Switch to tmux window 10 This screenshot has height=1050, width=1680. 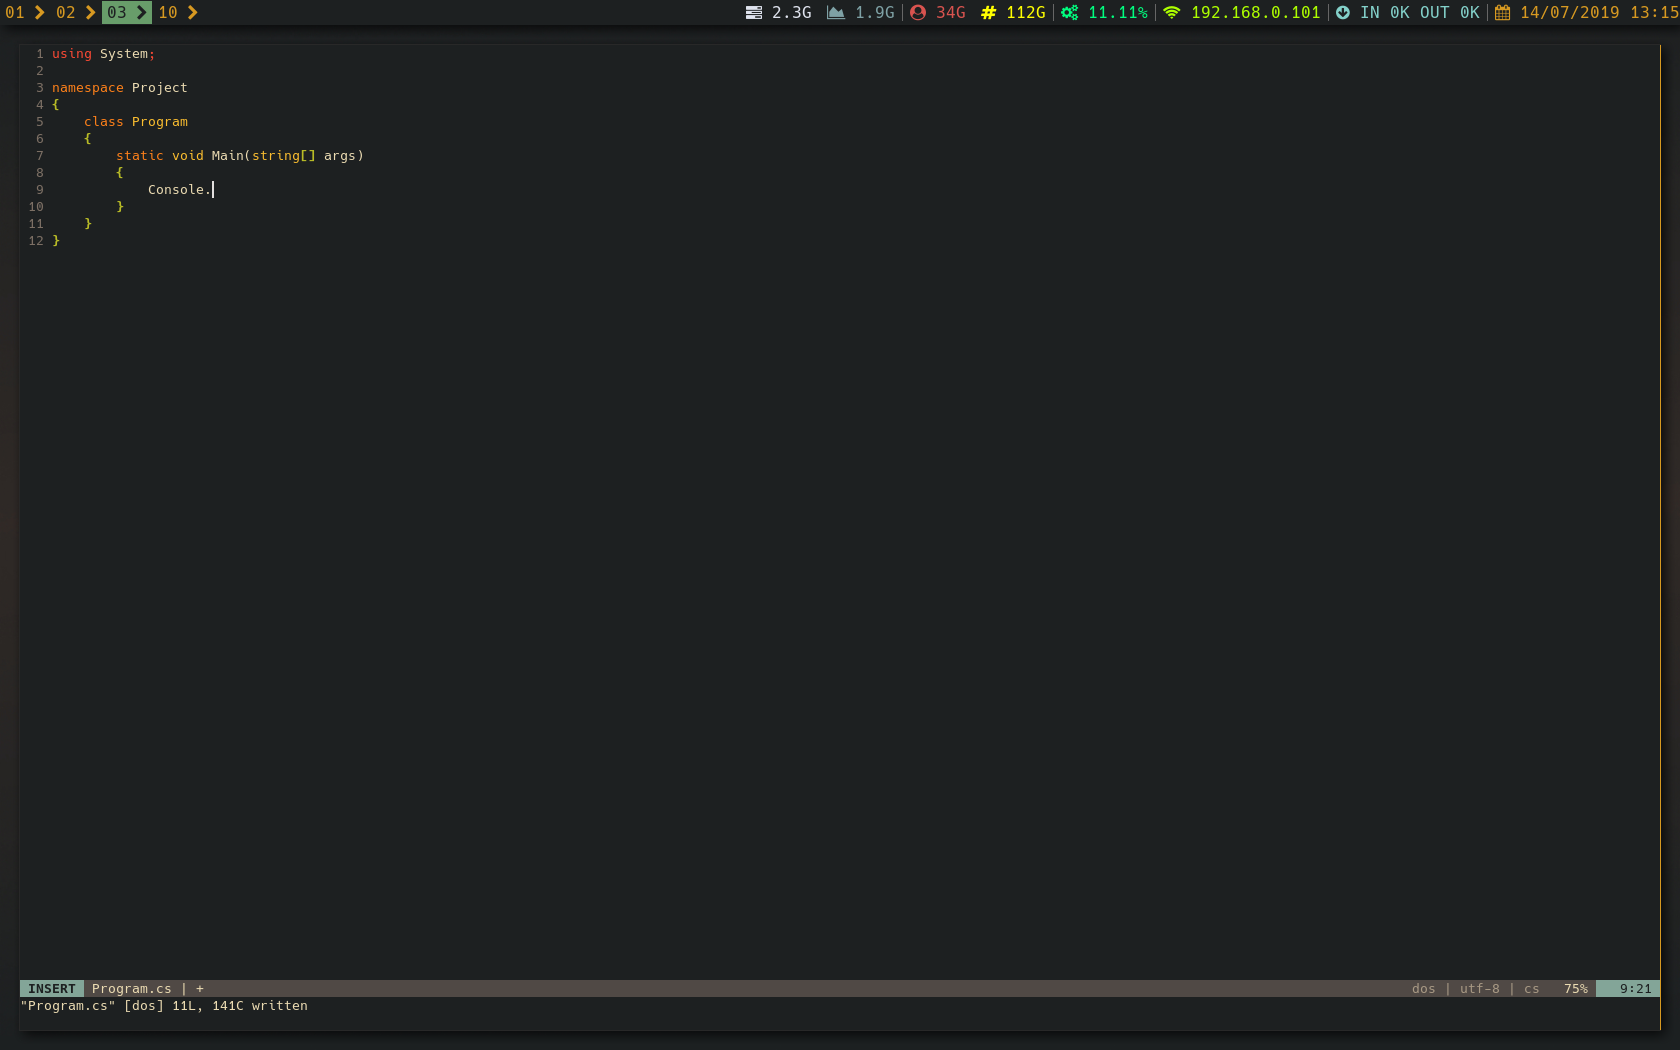tap(167, 12)
